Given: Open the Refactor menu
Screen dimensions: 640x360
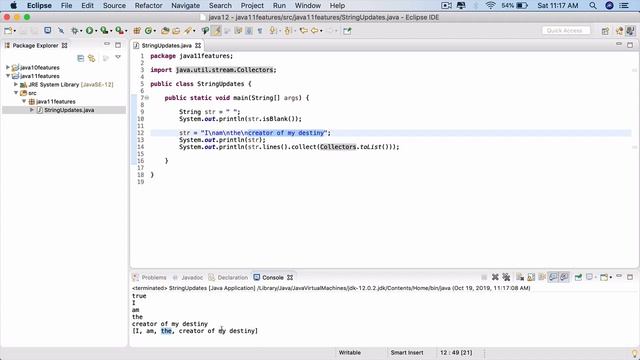Looking at the screenshot, I should click(x=149, y=6).
